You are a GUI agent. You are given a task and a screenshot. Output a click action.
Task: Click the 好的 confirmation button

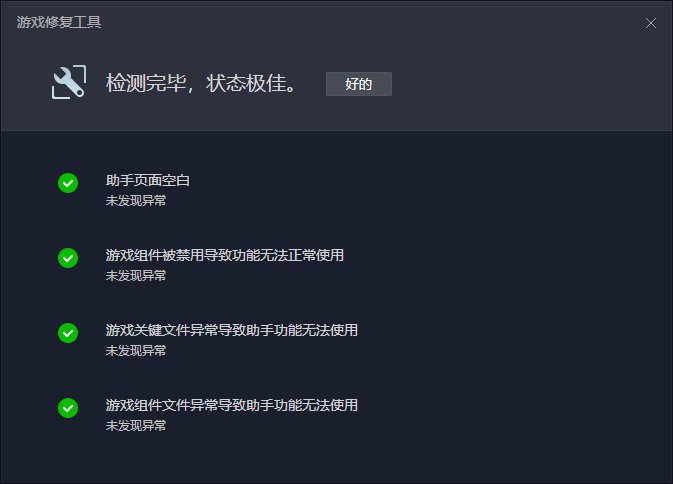[x=359, y=84]
